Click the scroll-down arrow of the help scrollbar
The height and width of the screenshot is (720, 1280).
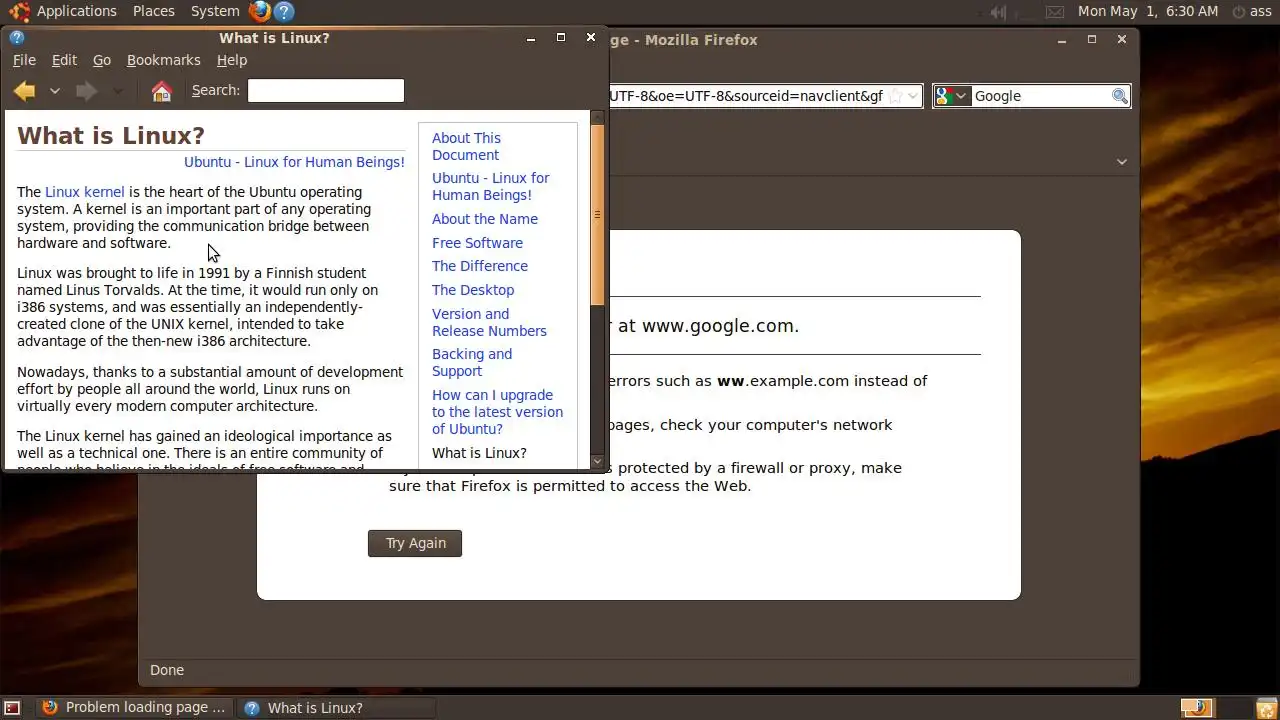pyautogui.click(x=598, y=461)
